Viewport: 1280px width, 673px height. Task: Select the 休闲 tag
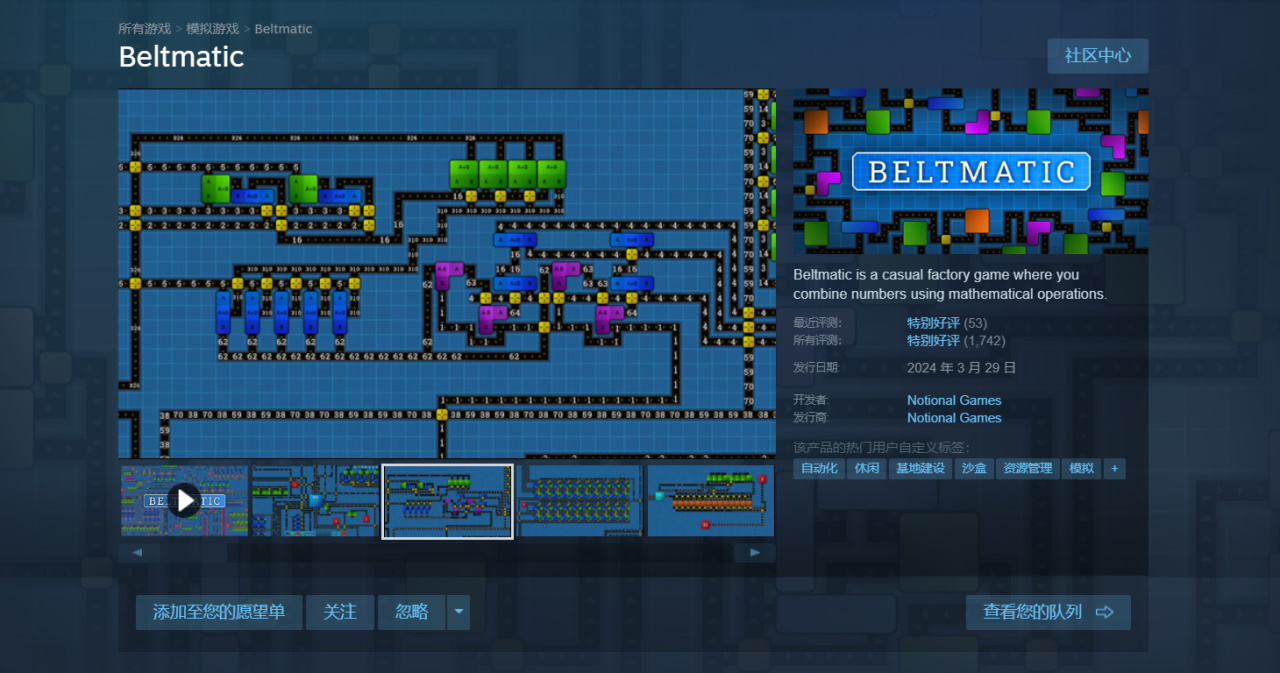coord(866,468)
